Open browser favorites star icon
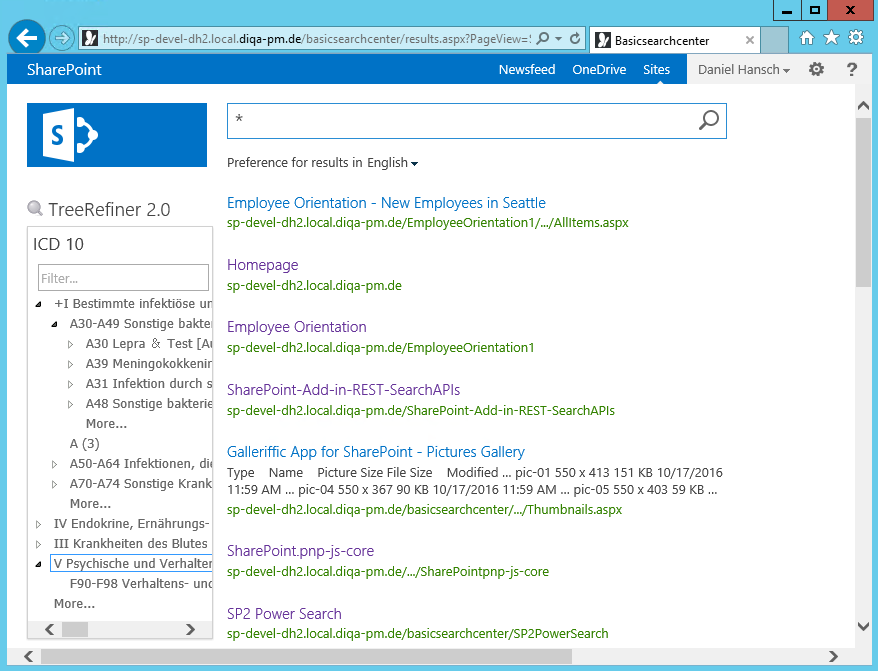 [831, 38]
